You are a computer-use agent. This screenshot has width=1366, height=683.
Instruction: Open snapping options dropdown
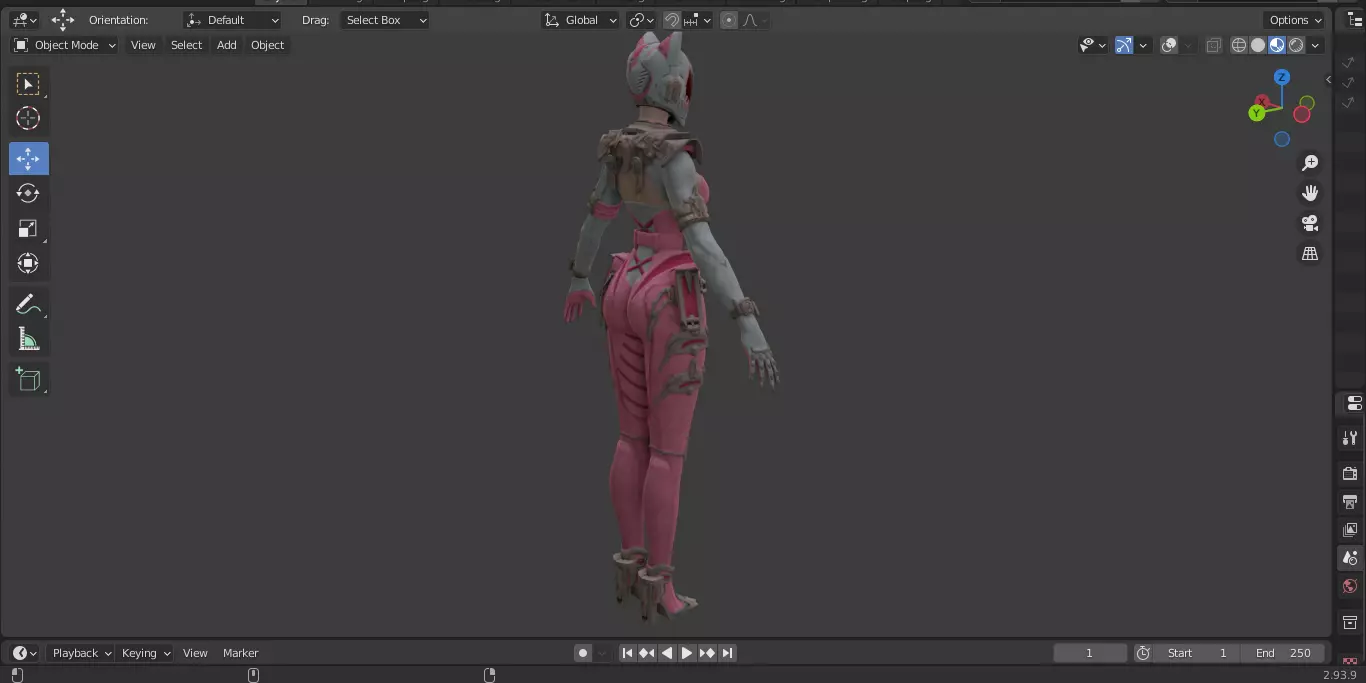[x=699, y=20]
